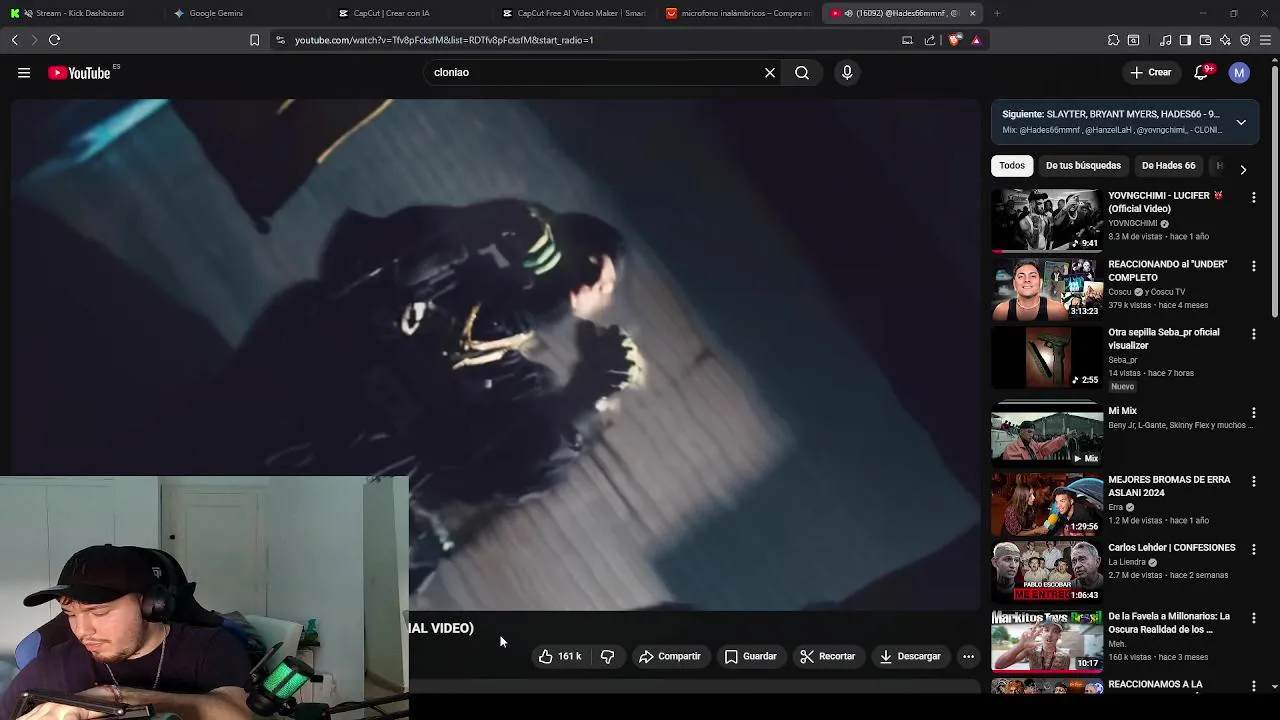The width and height of the screenshot is (1280, 720).
Task: Open options for De la Favela a Millonarios
Action: [1254, 618]
